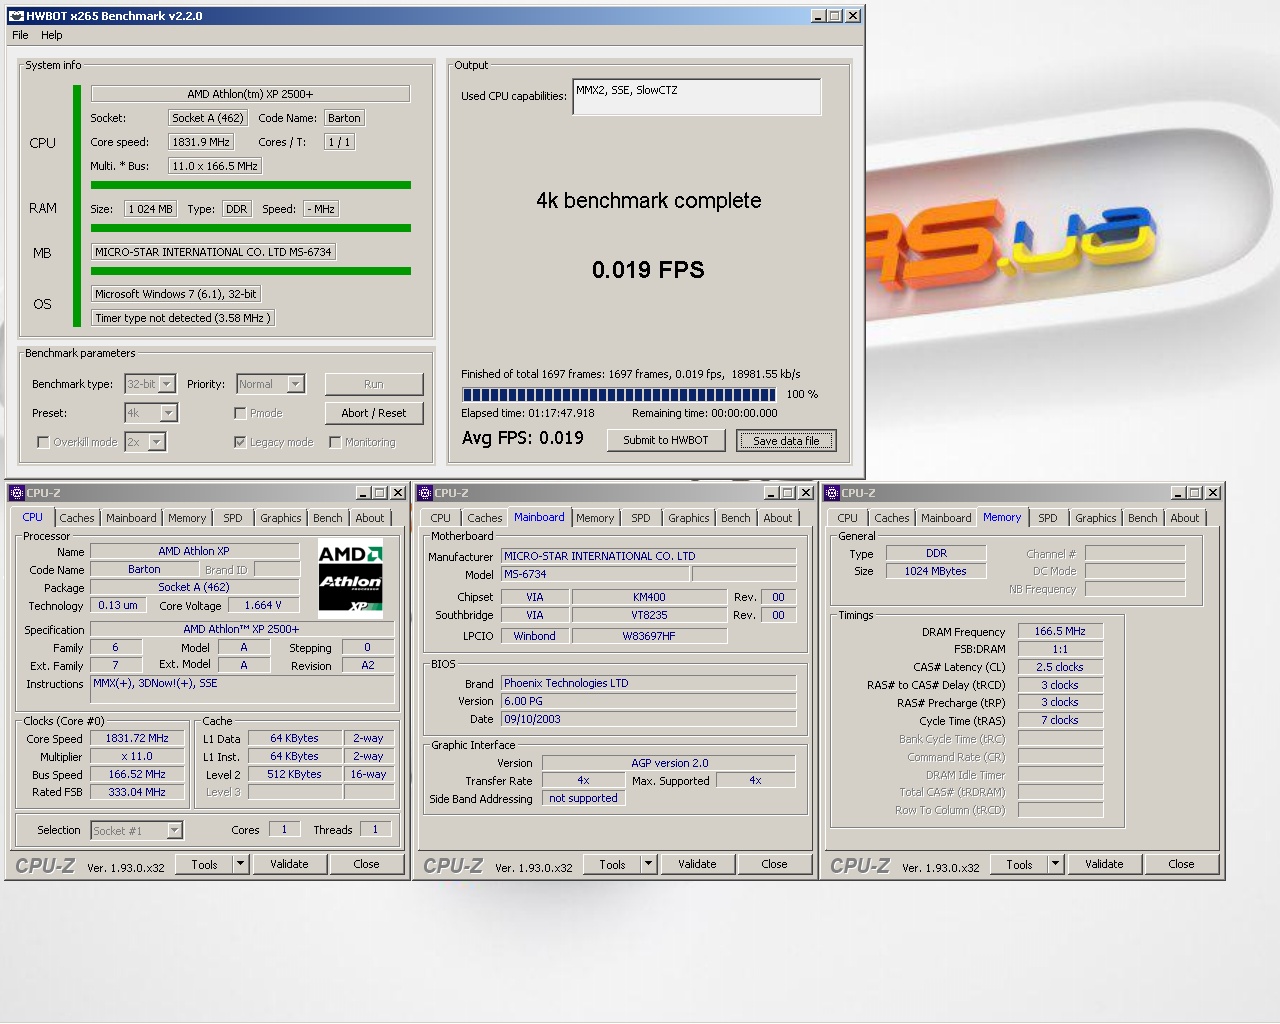
Task: Click the Southbridge VT8235 field
Action: (649, 615)
